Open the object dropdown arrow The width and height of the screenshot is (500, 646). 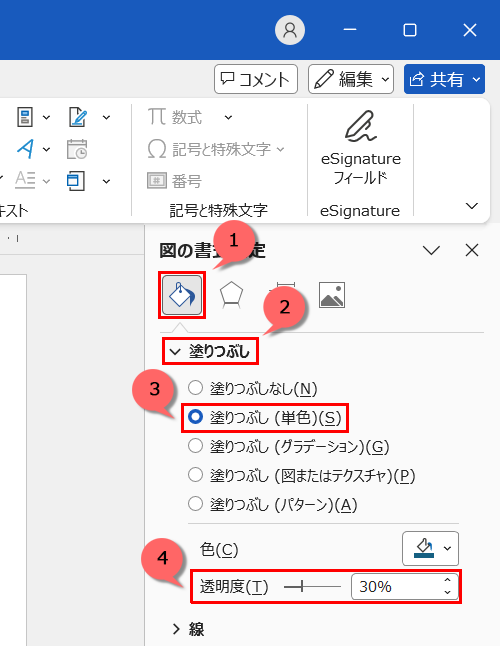[x=106, y=181]
